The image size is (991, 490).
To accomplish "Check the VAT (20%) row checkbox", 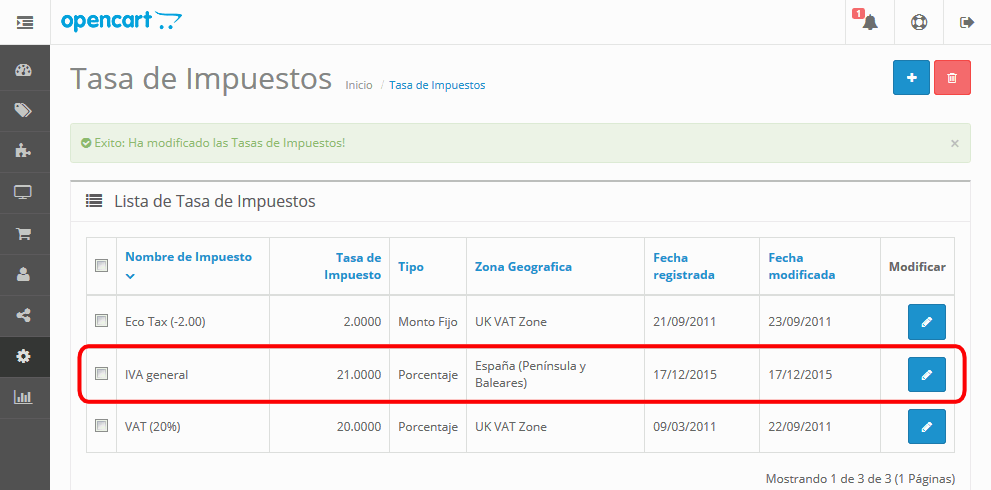I will 101,426.
